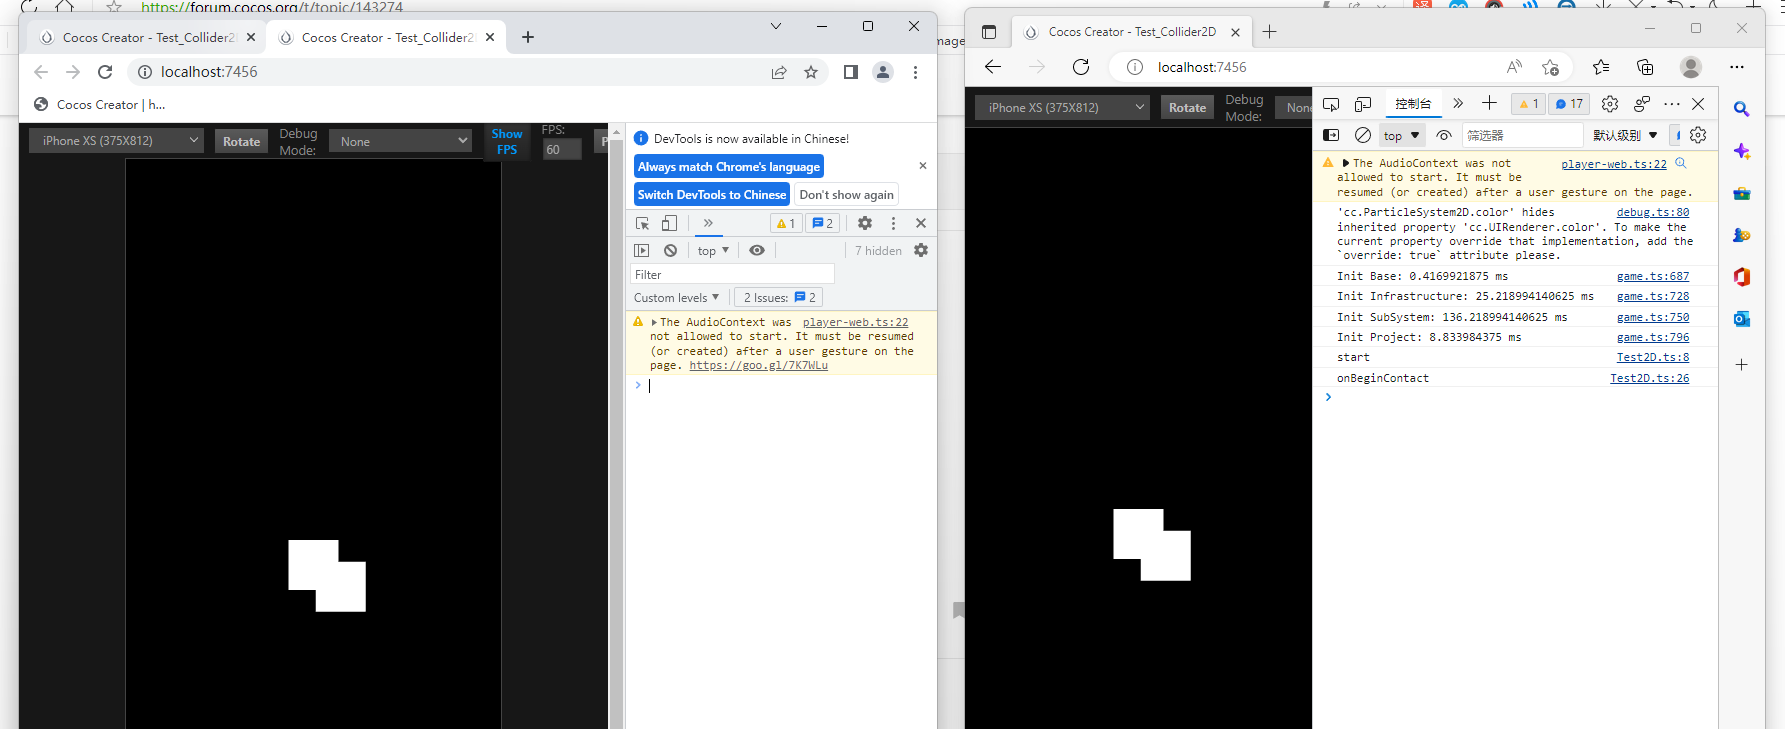
Task: Refresh the page in the Edge window
Action: [1081, 67]
